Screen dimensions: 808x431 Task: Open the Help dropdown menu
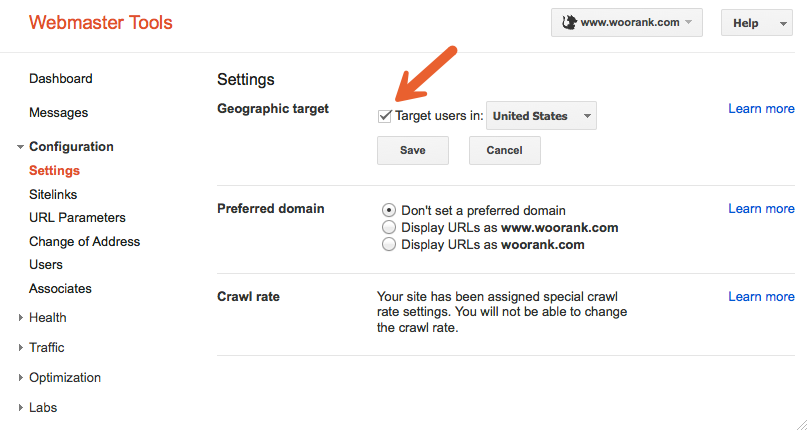pos(756,23)
